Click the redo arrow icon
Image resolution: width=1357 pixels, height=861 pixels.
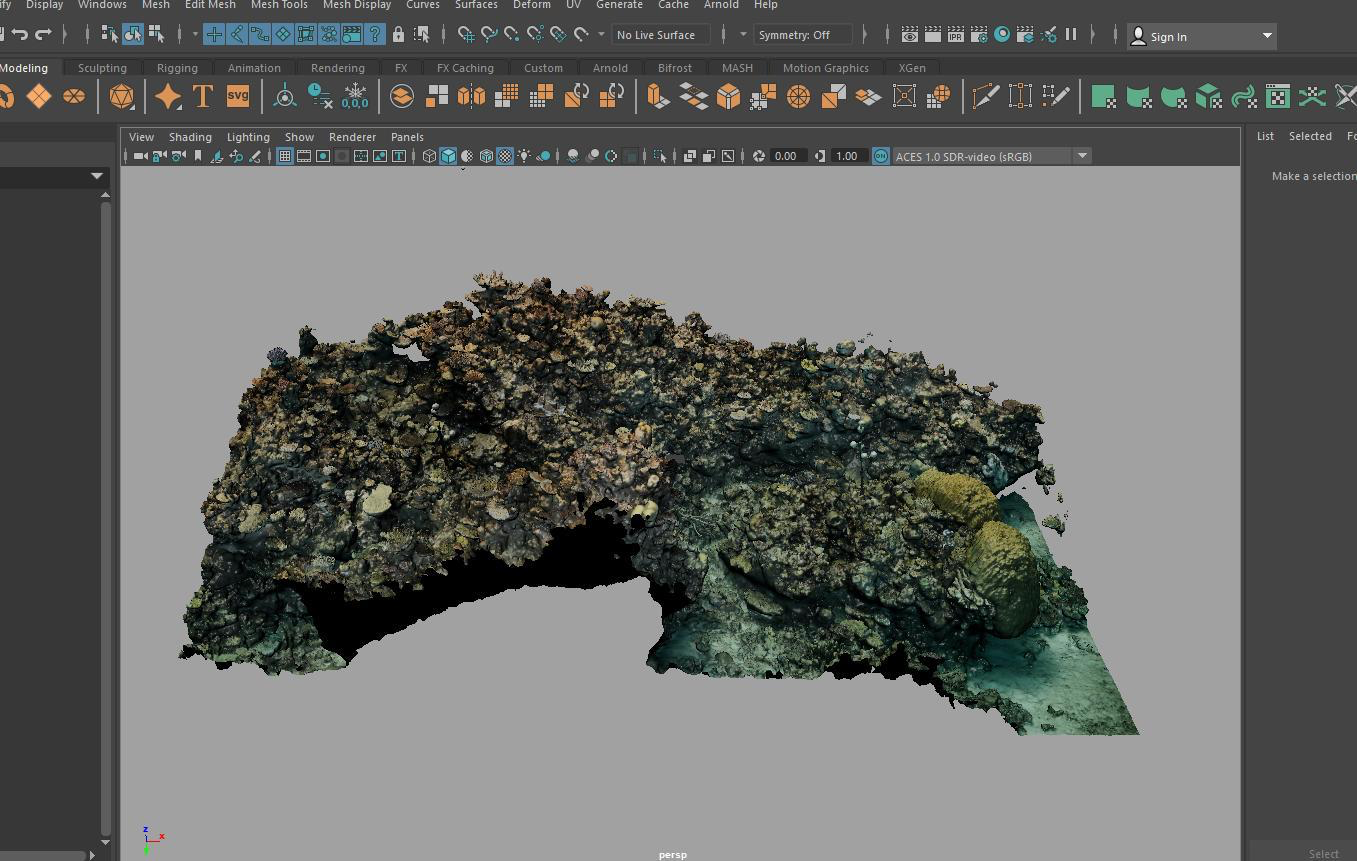[x=43, y=35]
